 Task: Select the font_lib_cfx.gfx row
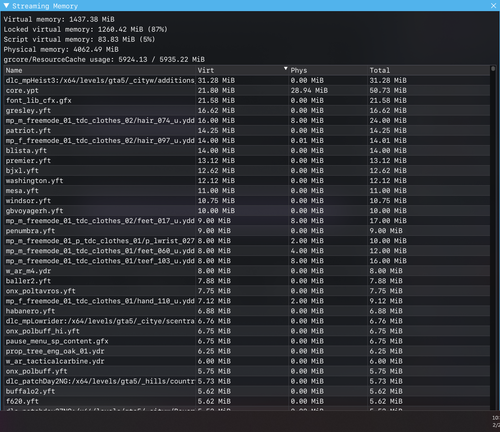pos(247,100)
